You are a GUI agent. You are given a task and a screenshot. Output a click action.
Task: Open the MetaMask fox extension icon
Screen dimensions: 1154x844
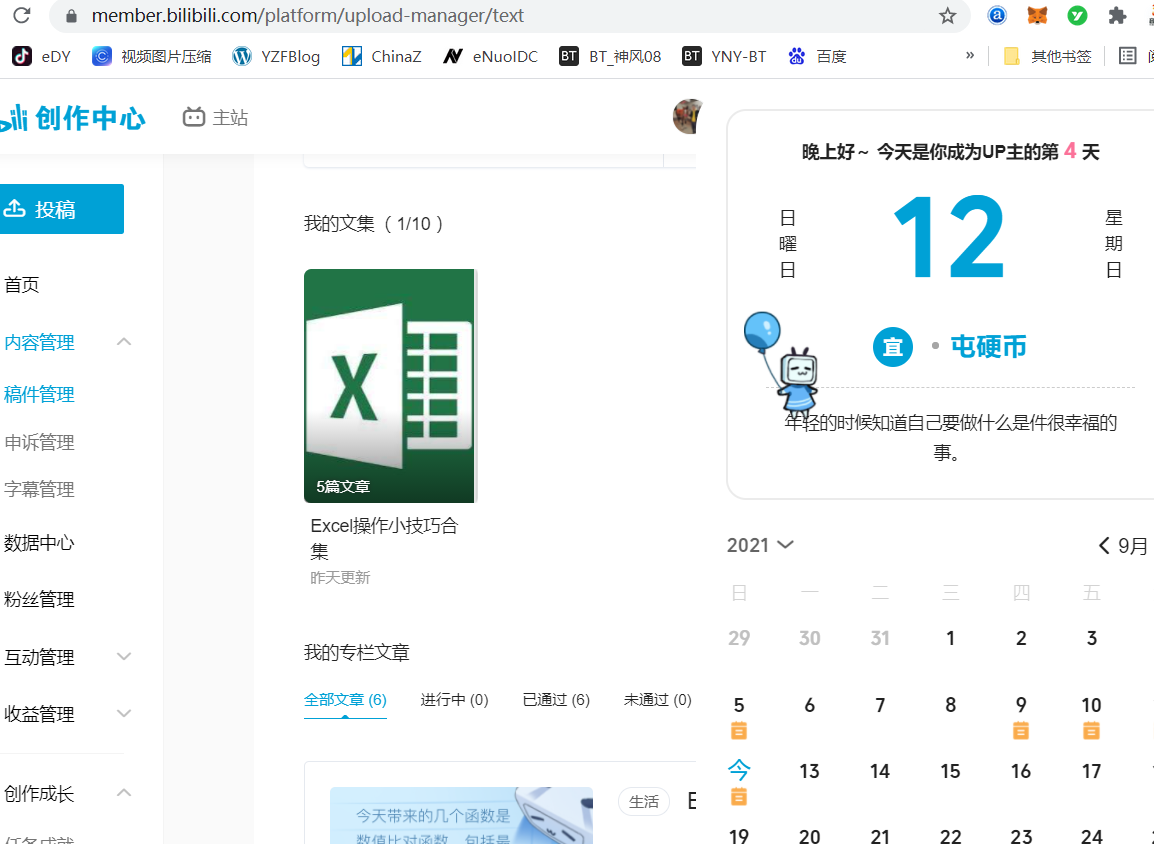coord(1037,16)
